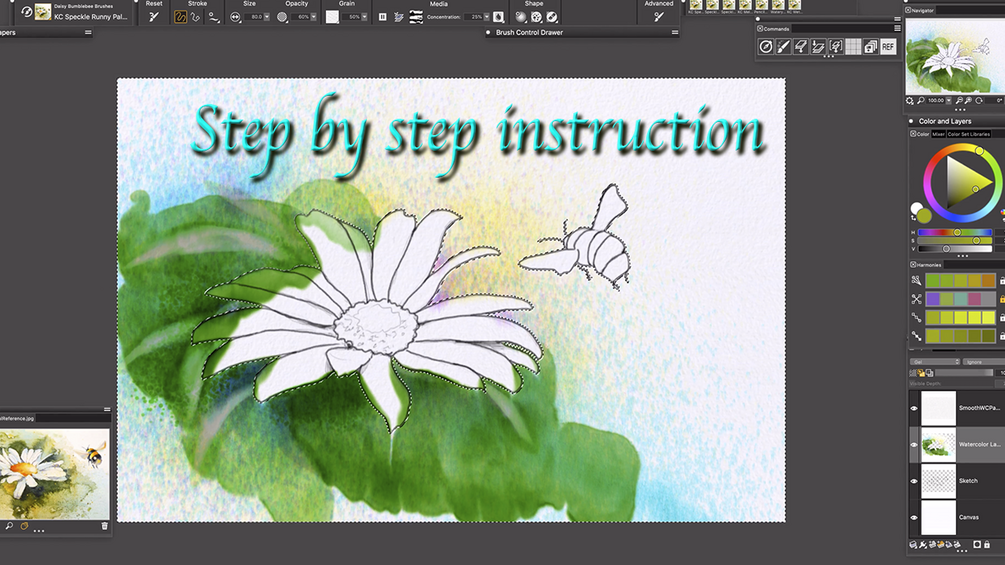Click the daisy reference image thumbnail
Image resolution: width=1005 pixels, height=565 pixels.
tap(54, 473)
